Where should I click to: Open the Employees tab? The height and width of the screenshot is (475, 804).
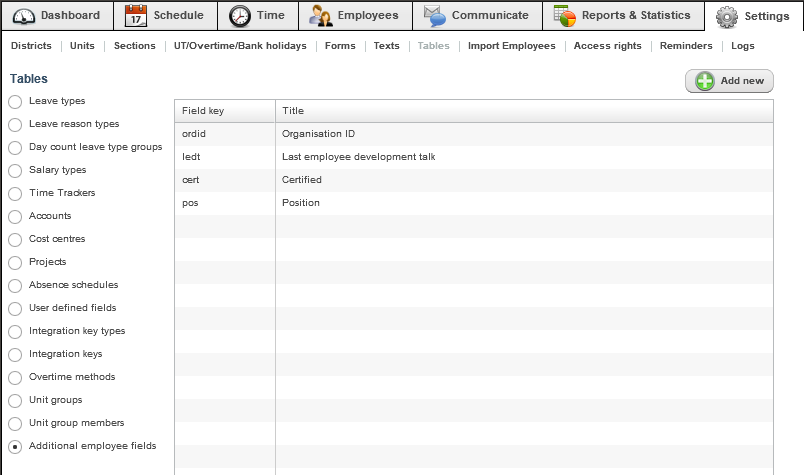pyautogui.click(x=355, y=15)
